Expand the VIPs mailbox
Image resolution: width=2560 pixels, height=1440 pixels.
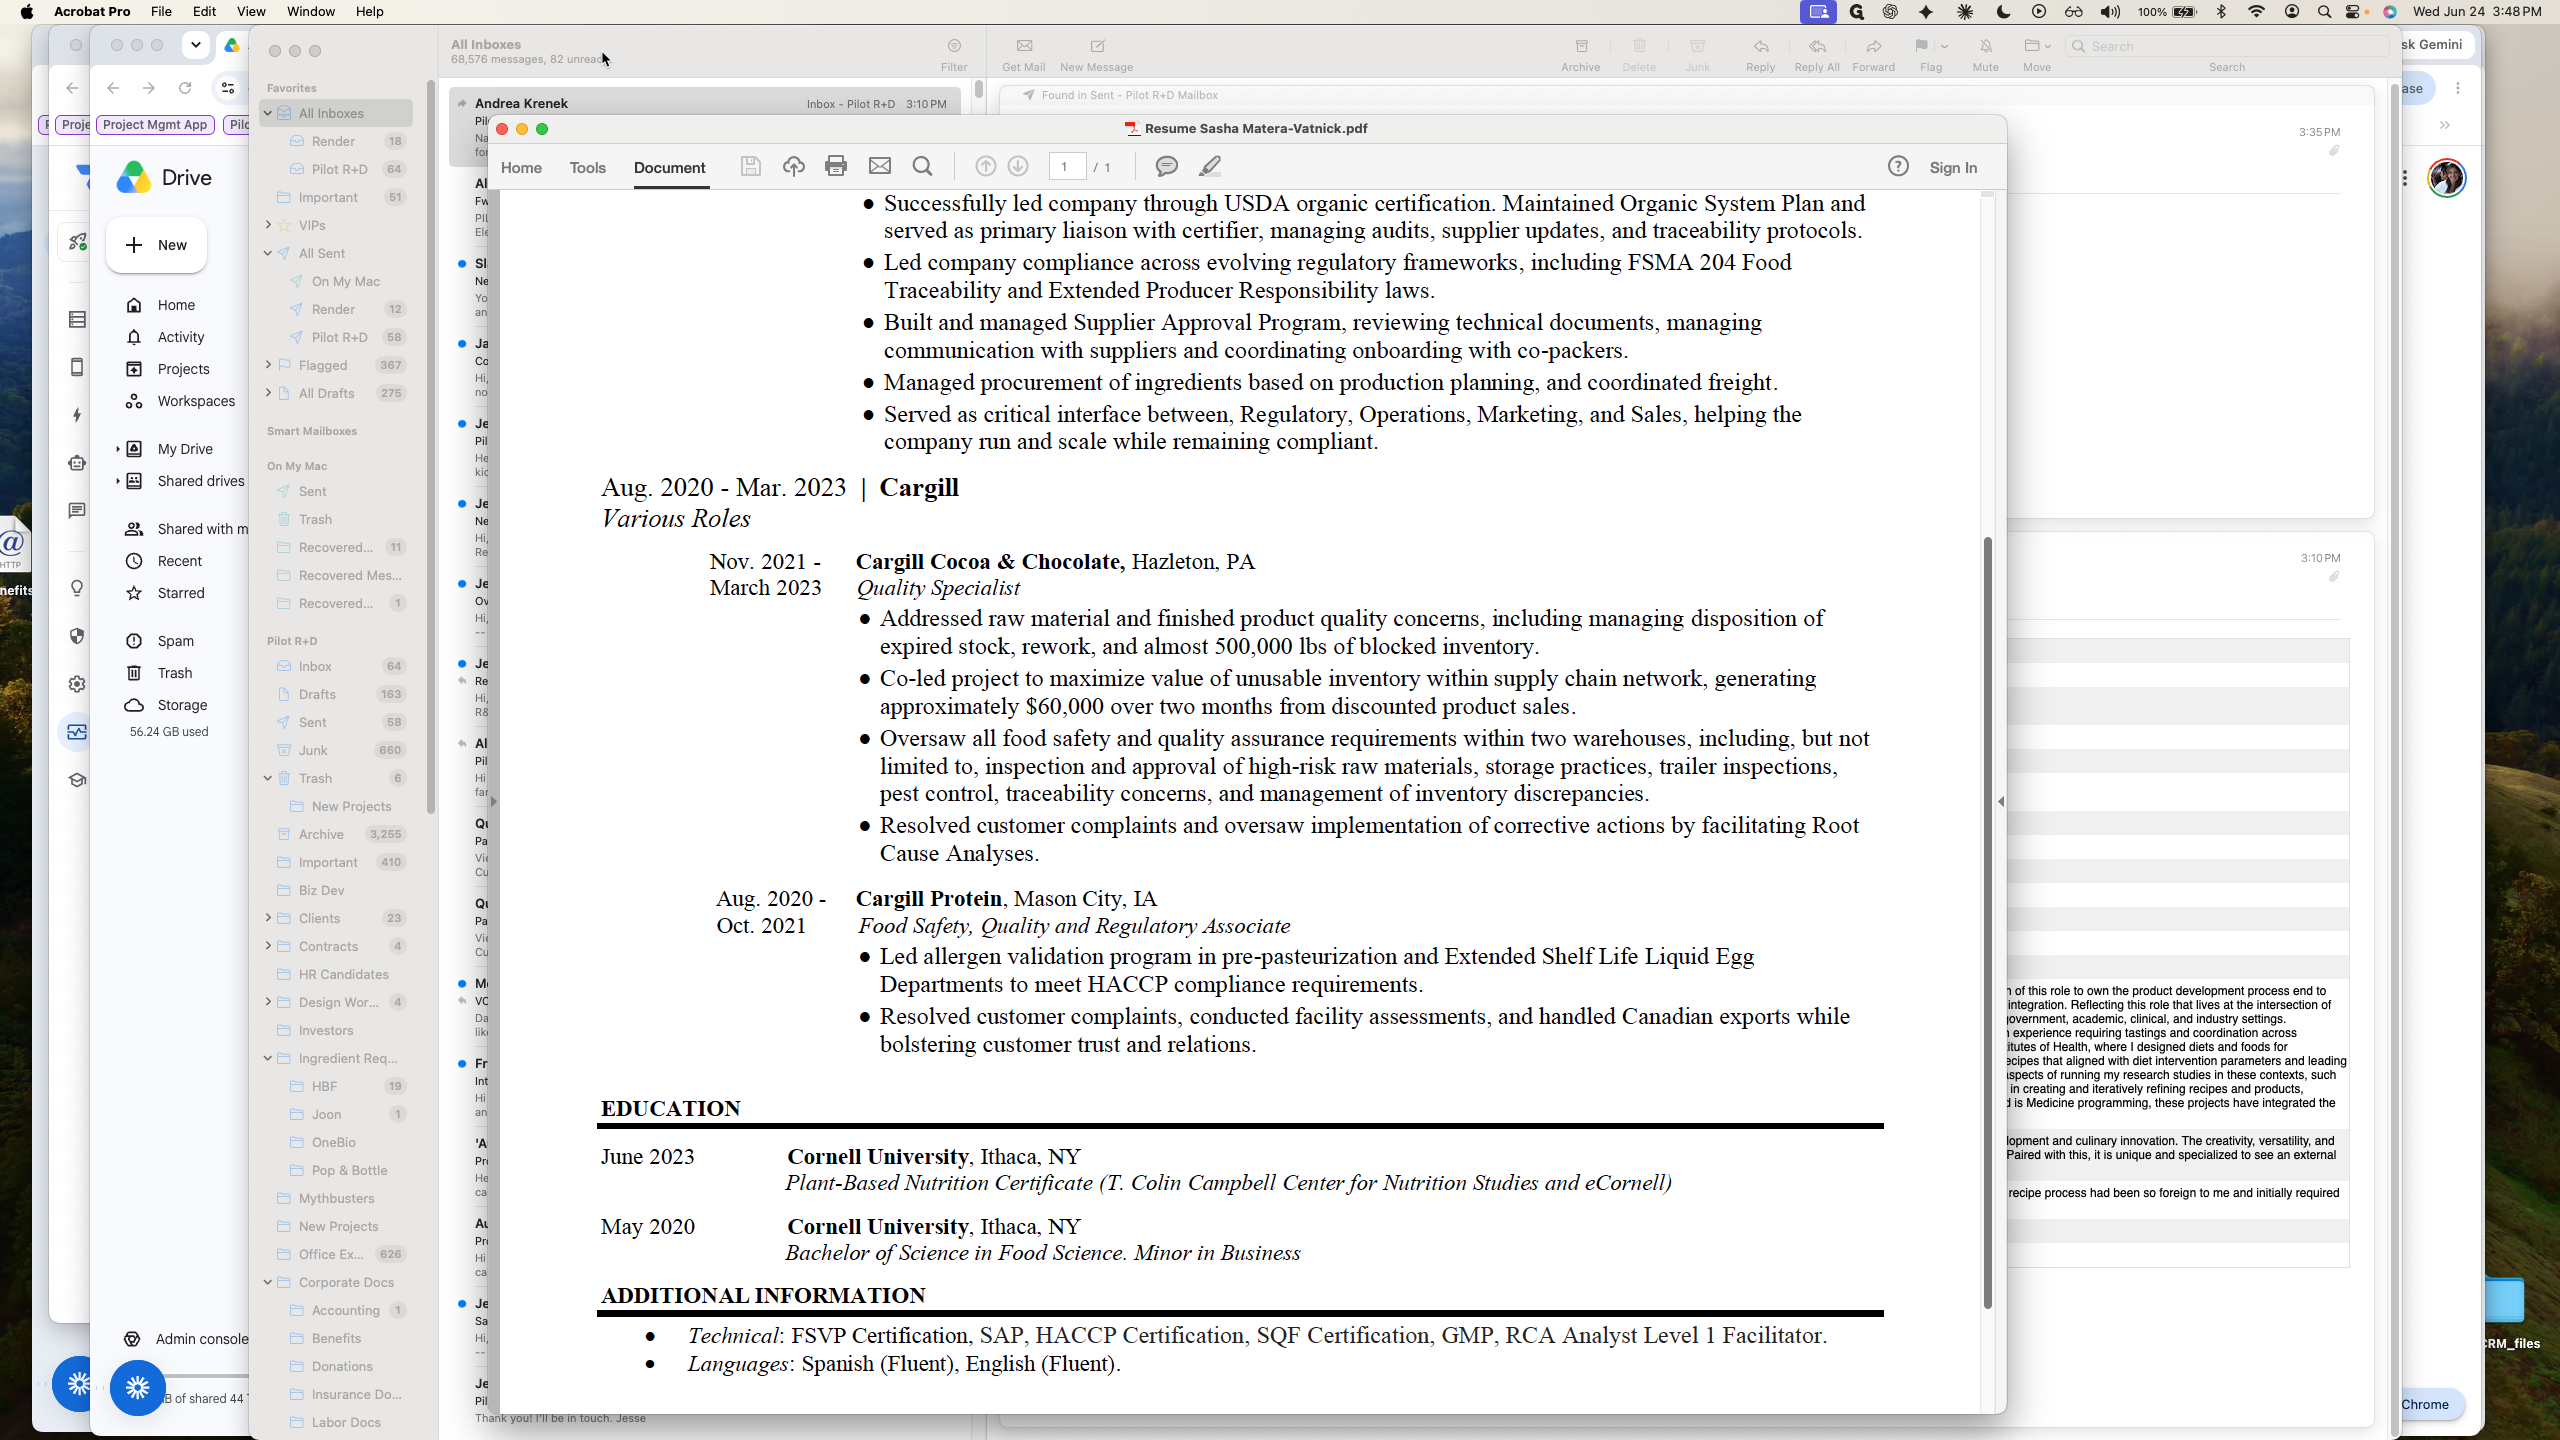click(268, 225)
